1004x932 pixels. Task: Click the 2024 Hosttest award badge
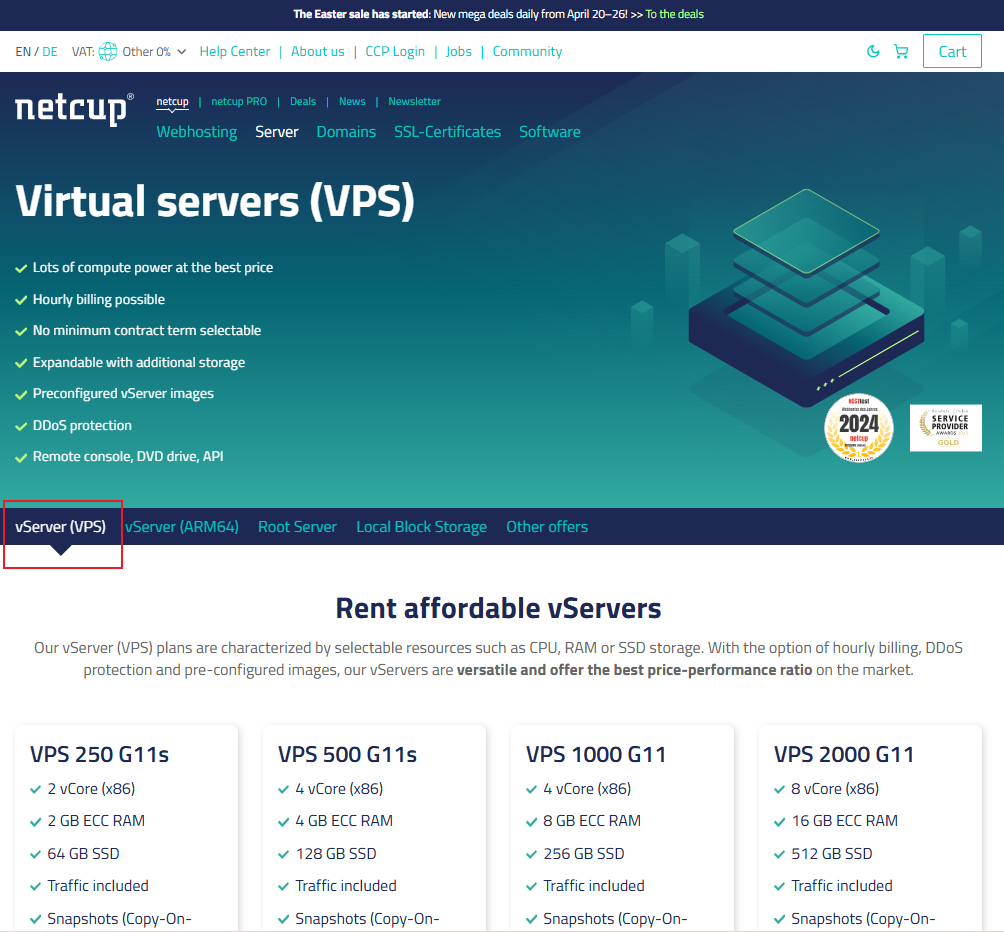pos(858,428)
